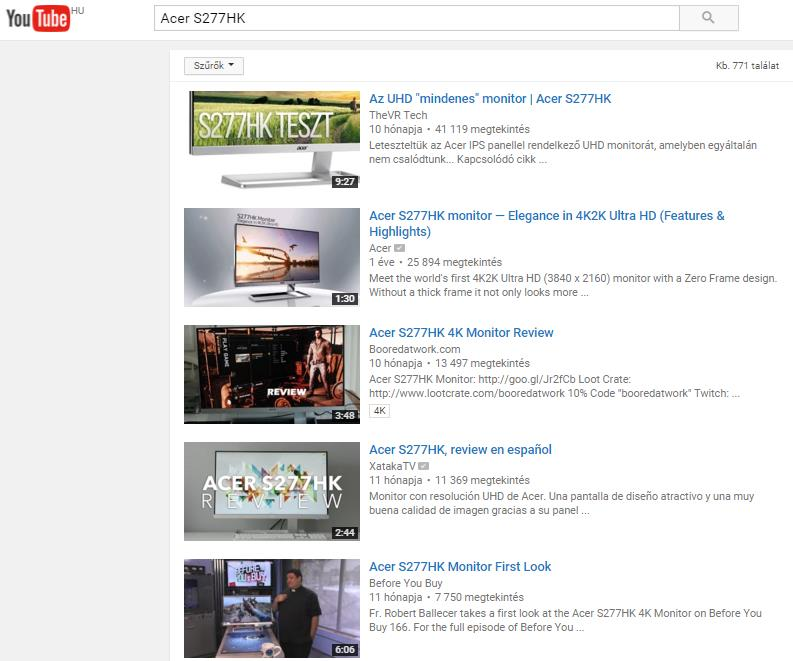Click the 4K badge under Booredatwork video

(379, 411)
